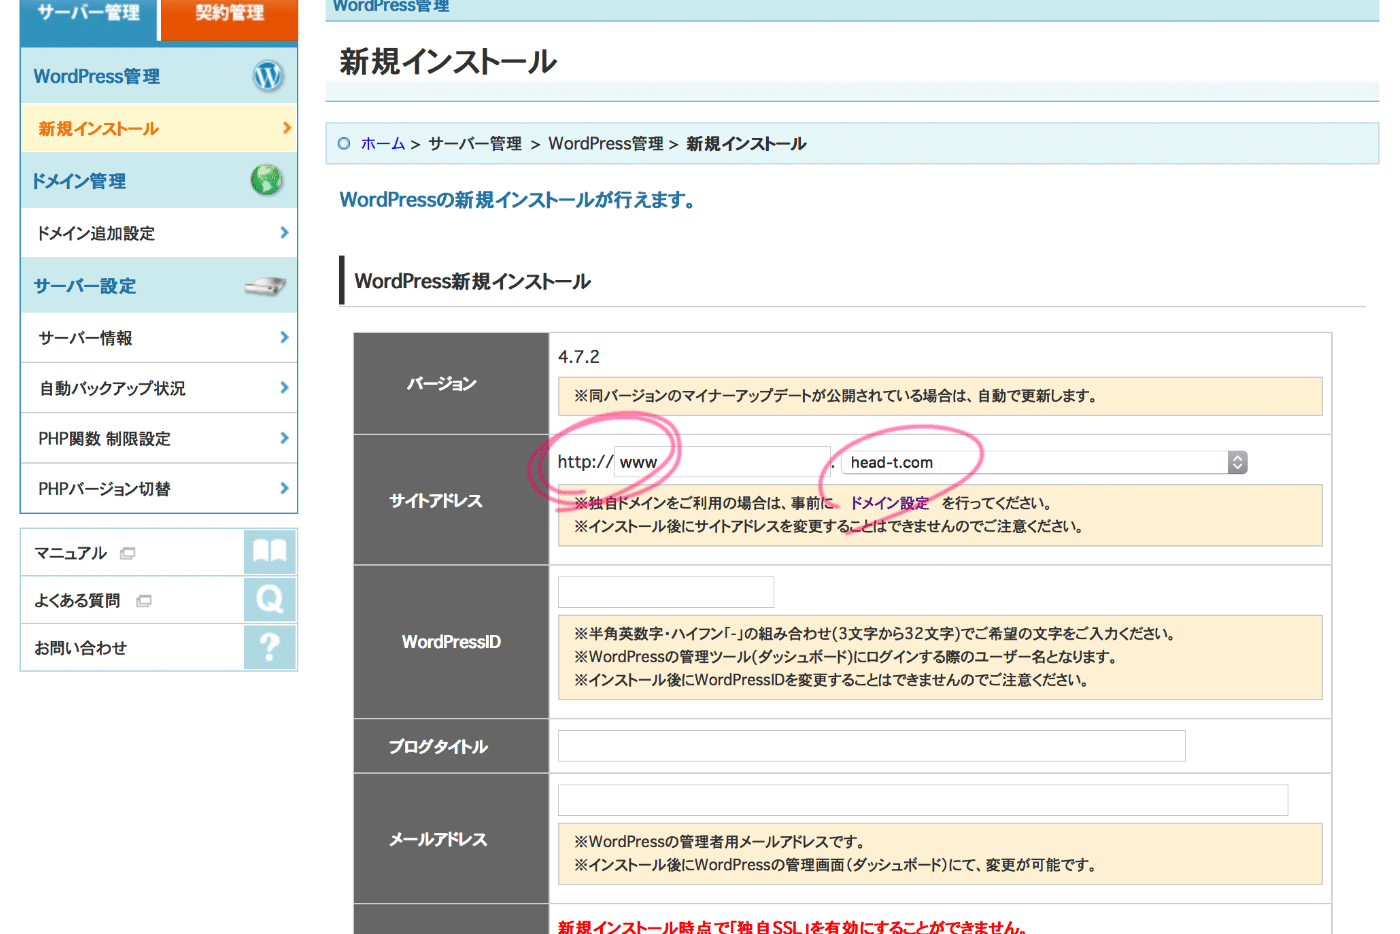The height and width of the screenshot is (934, 1400).
Task: Click the ドメイン設定 link in the note
Action: click(890, 503)
